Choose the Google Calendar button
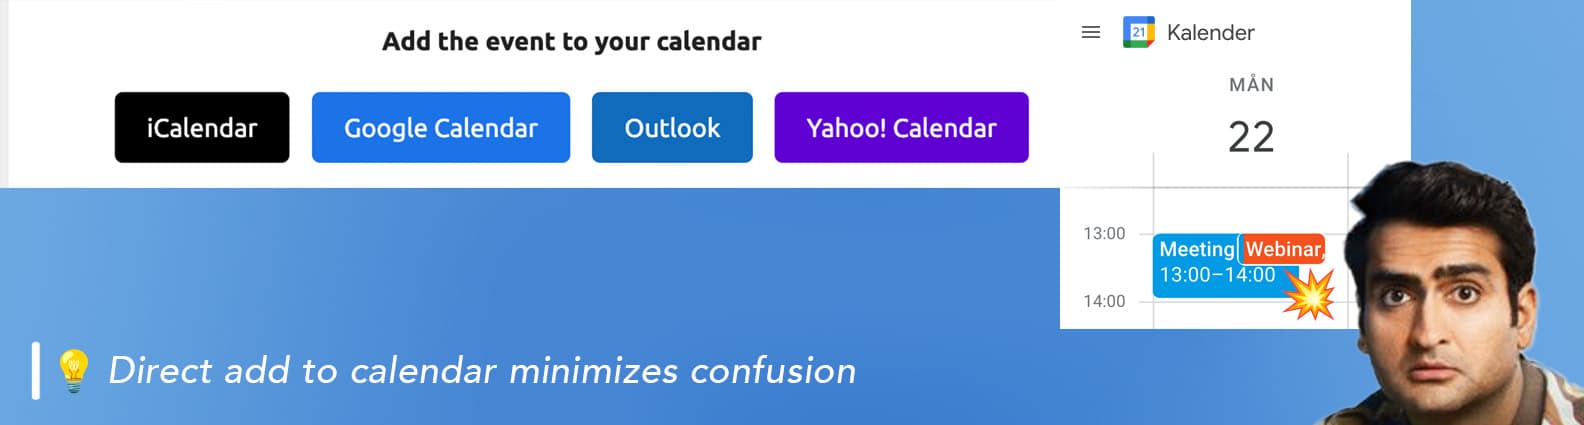Image resolution: width=1584 pixels, height=425 pixels. pyautogui.click(x=441, y=127)
